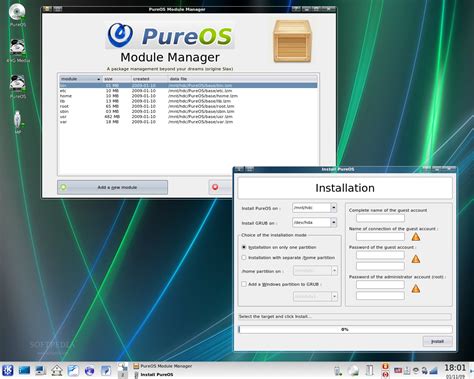Launch the home folder from the panel
This screenshot has height=379, width=474.
coord(57,370)
